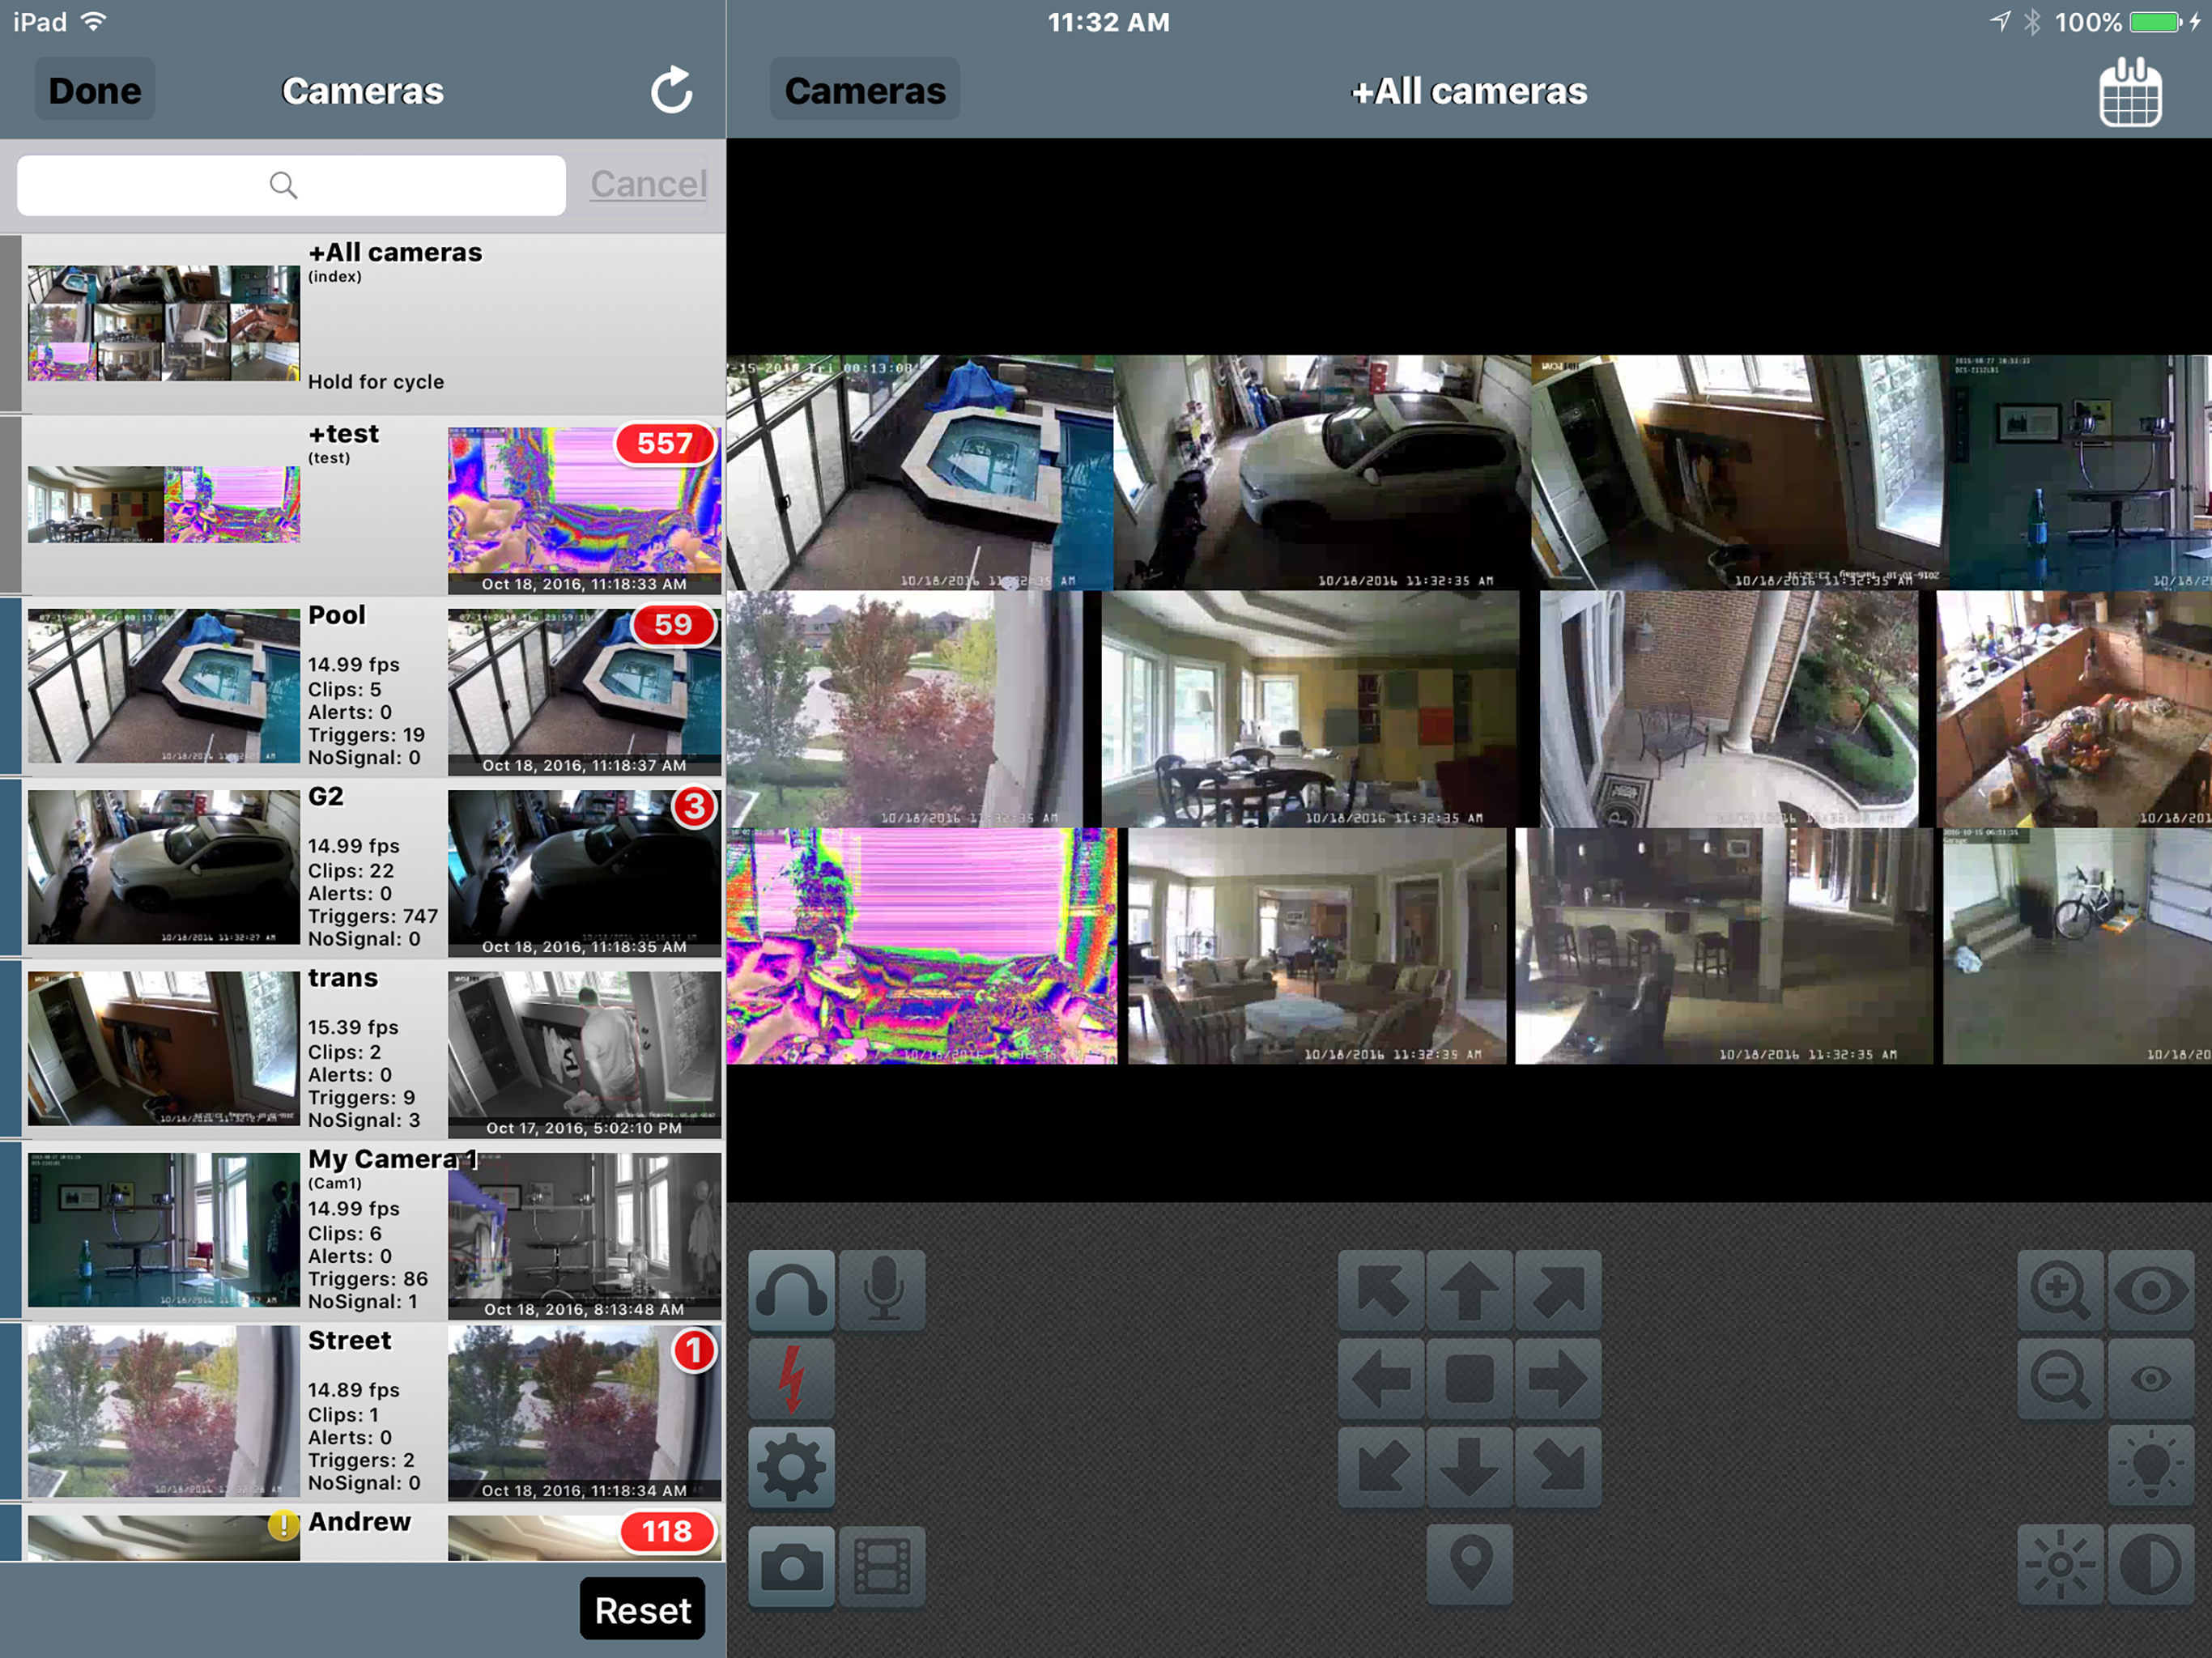The height and width of the screenshot is (1658, 2212).
Task: Take snapshot with camera icon
Action: pos(791,1566)
